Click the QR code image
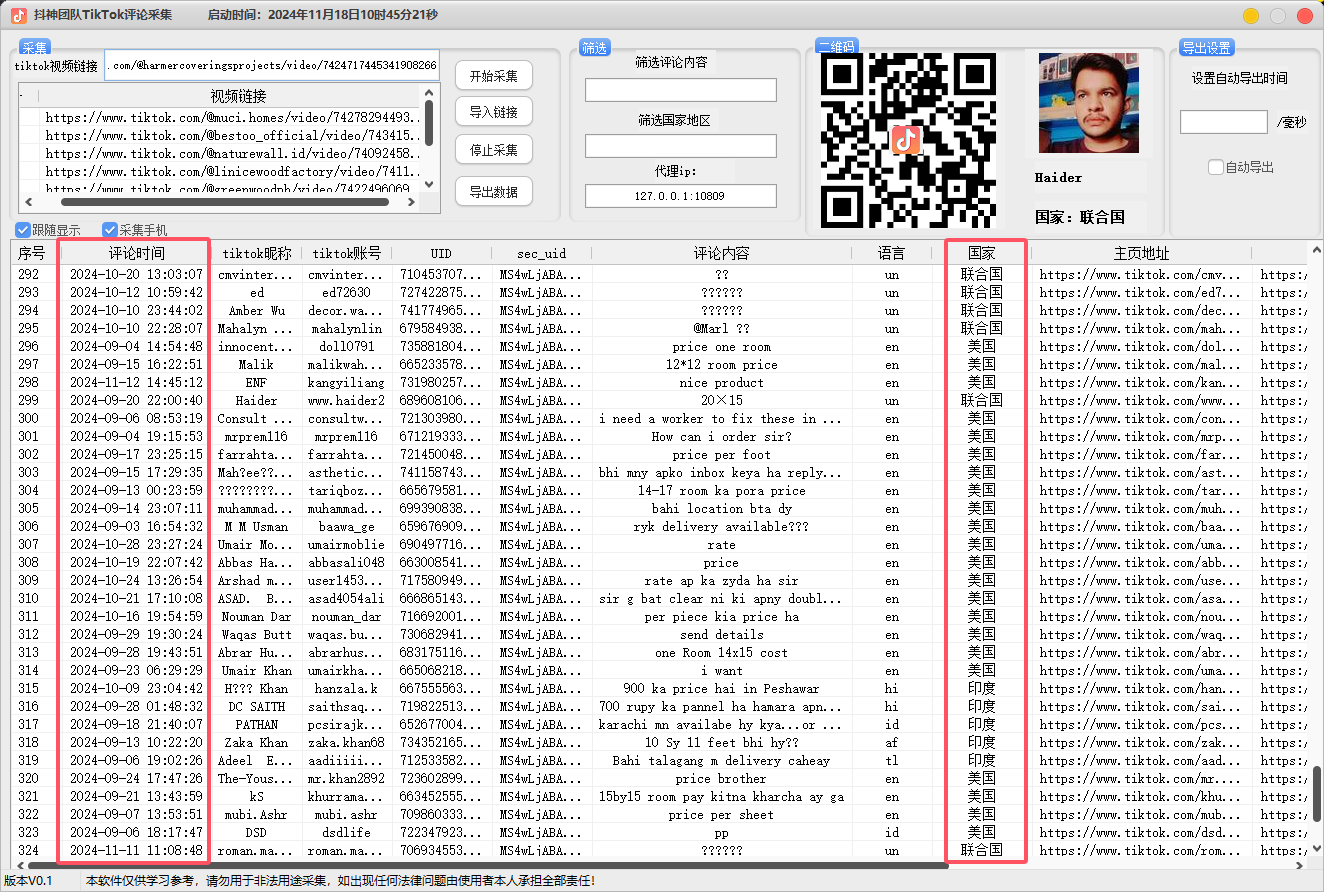Screen dimensions: 1324x892 pyautogui.click(x=907, y=139)
